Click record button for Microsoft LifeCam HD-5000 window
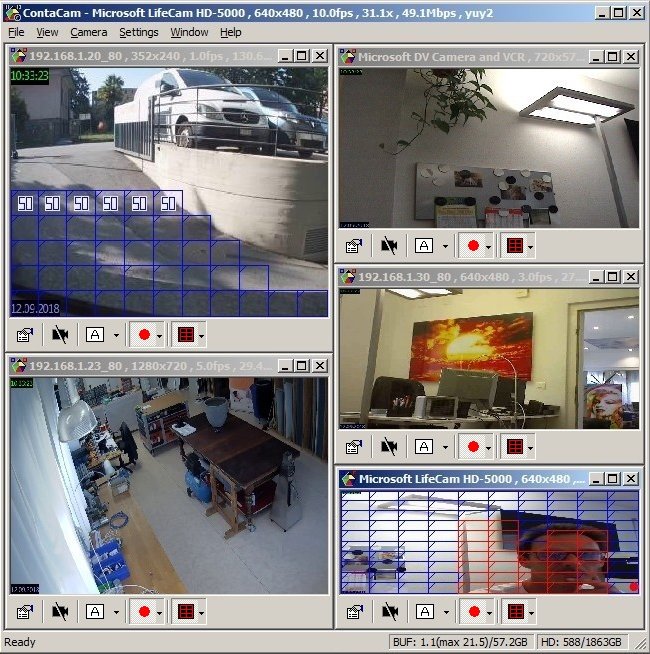 point(474,612)
